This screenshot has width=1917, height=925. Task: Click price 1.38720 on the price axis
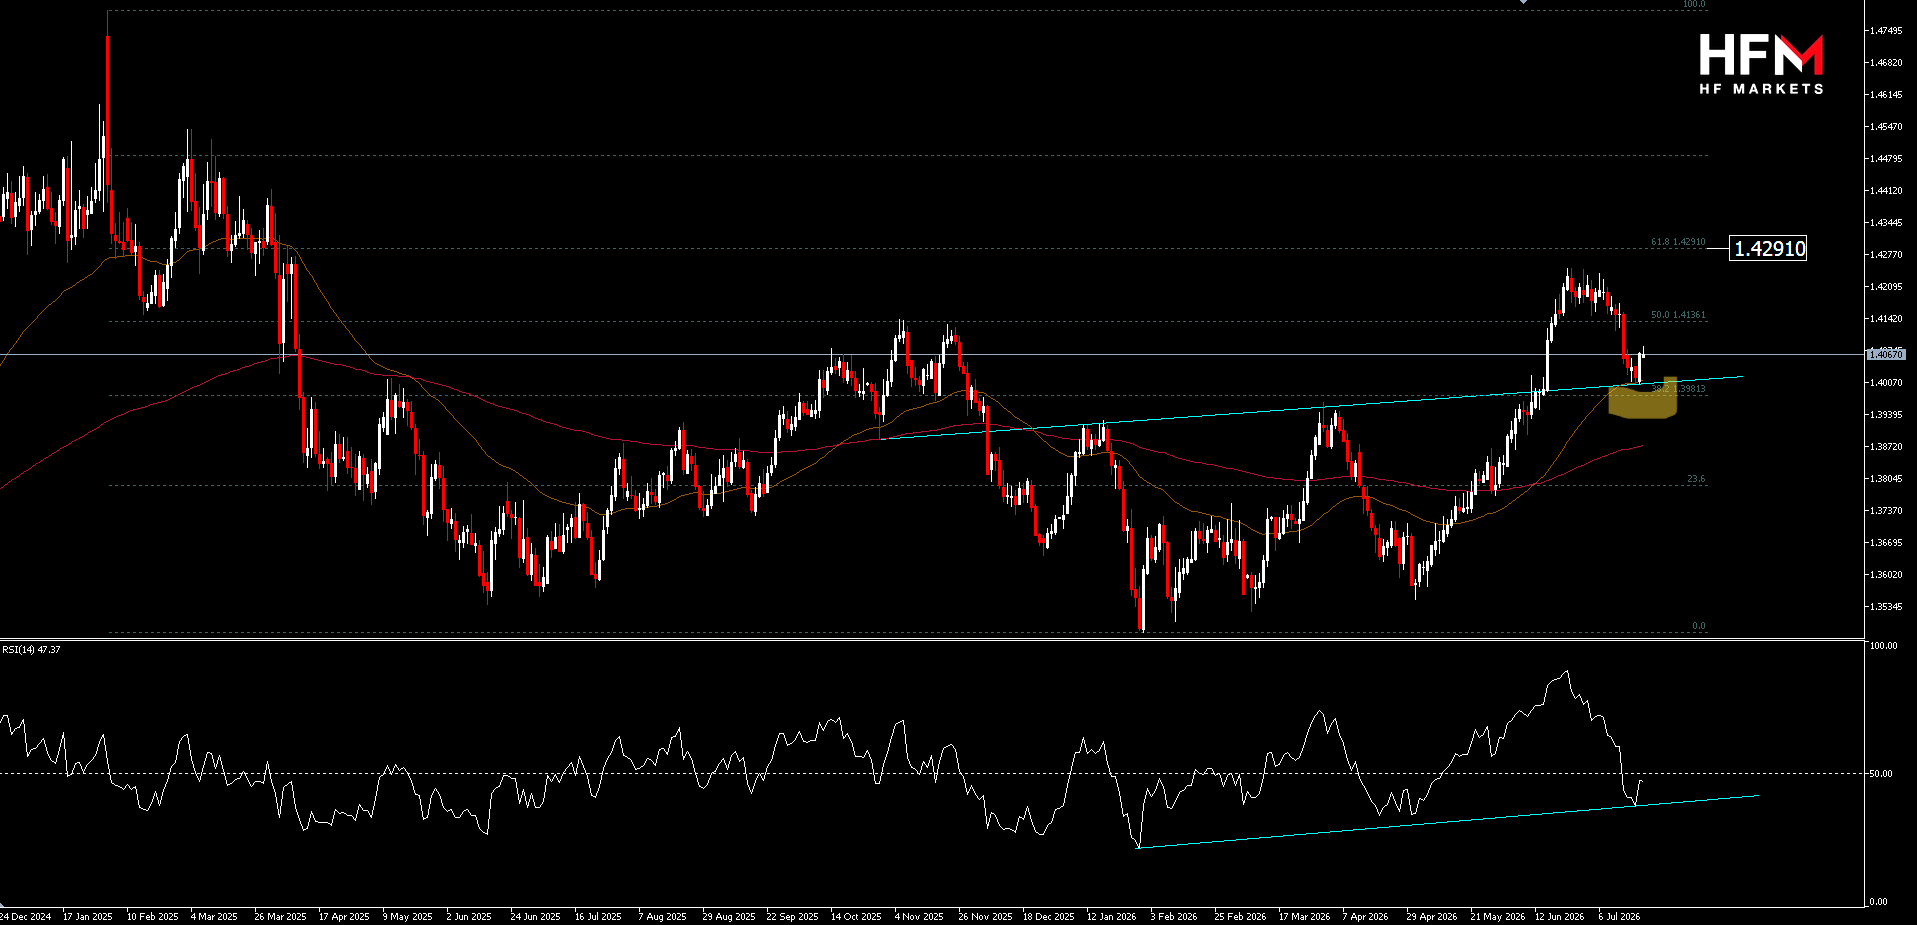1886,447
